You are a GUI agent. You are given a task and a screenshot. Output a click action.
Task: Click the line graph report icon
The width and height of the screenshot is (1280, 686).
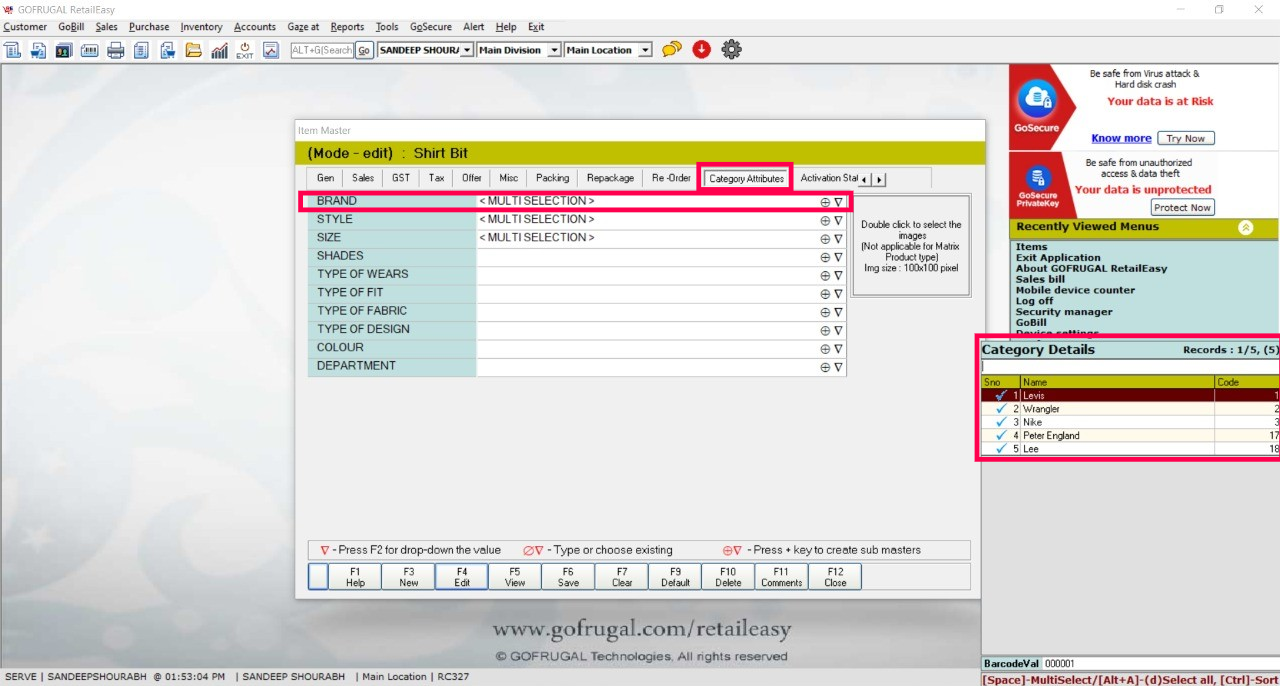(x=271, y=50)
